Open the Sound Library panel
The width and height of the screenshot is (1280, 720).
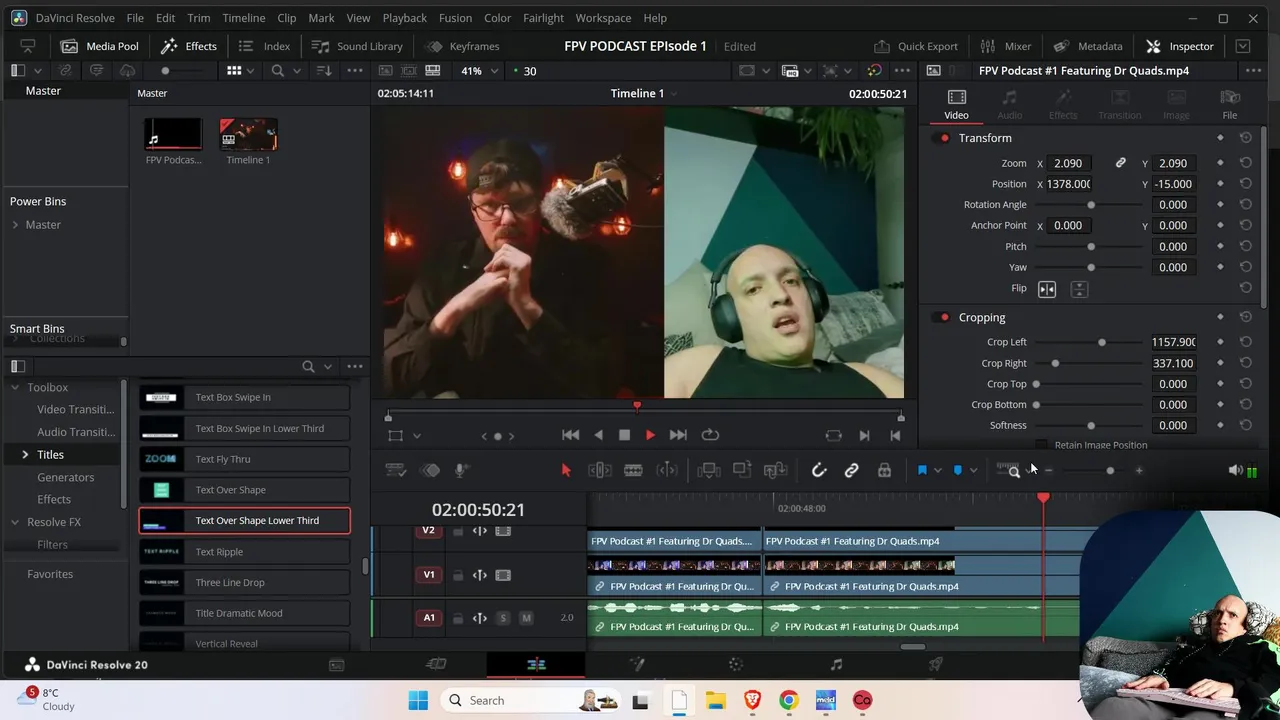tap(357, 46)
